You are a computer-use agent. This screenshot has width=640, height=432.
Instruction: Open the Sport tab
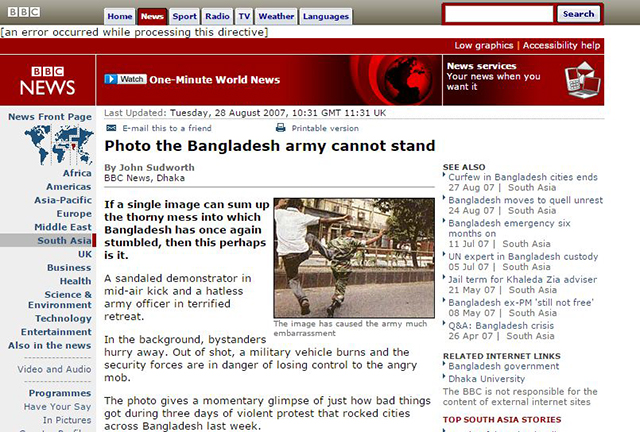pos(184,16)
